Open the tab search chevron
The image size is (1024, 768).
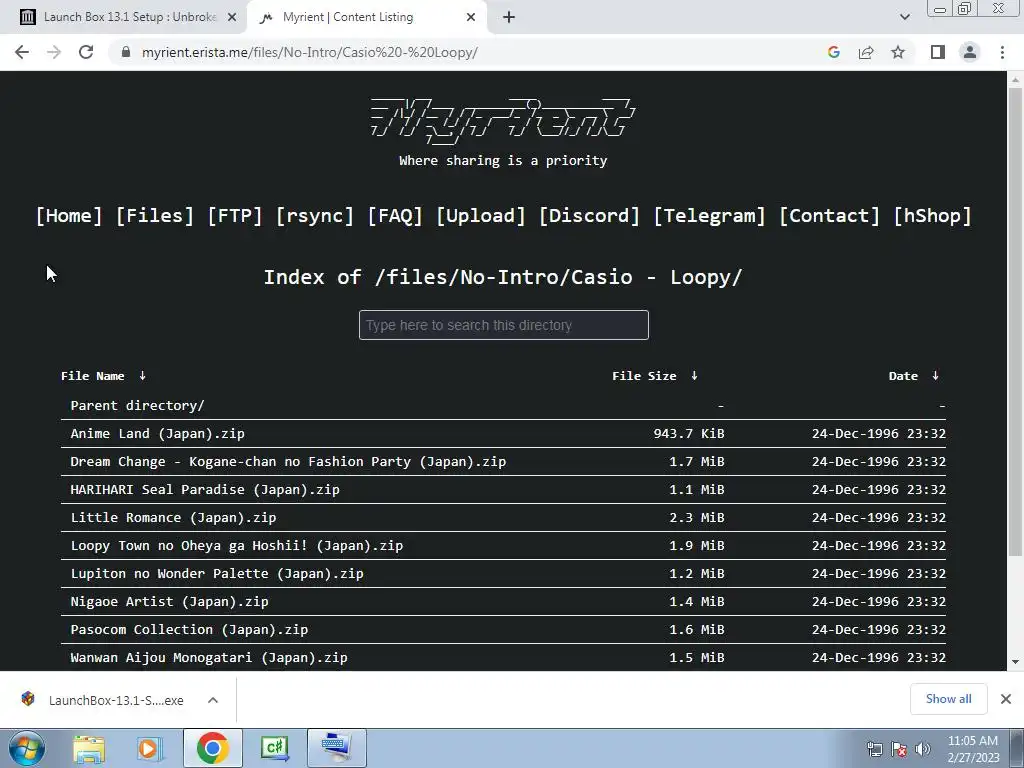[x=904, y=17]
